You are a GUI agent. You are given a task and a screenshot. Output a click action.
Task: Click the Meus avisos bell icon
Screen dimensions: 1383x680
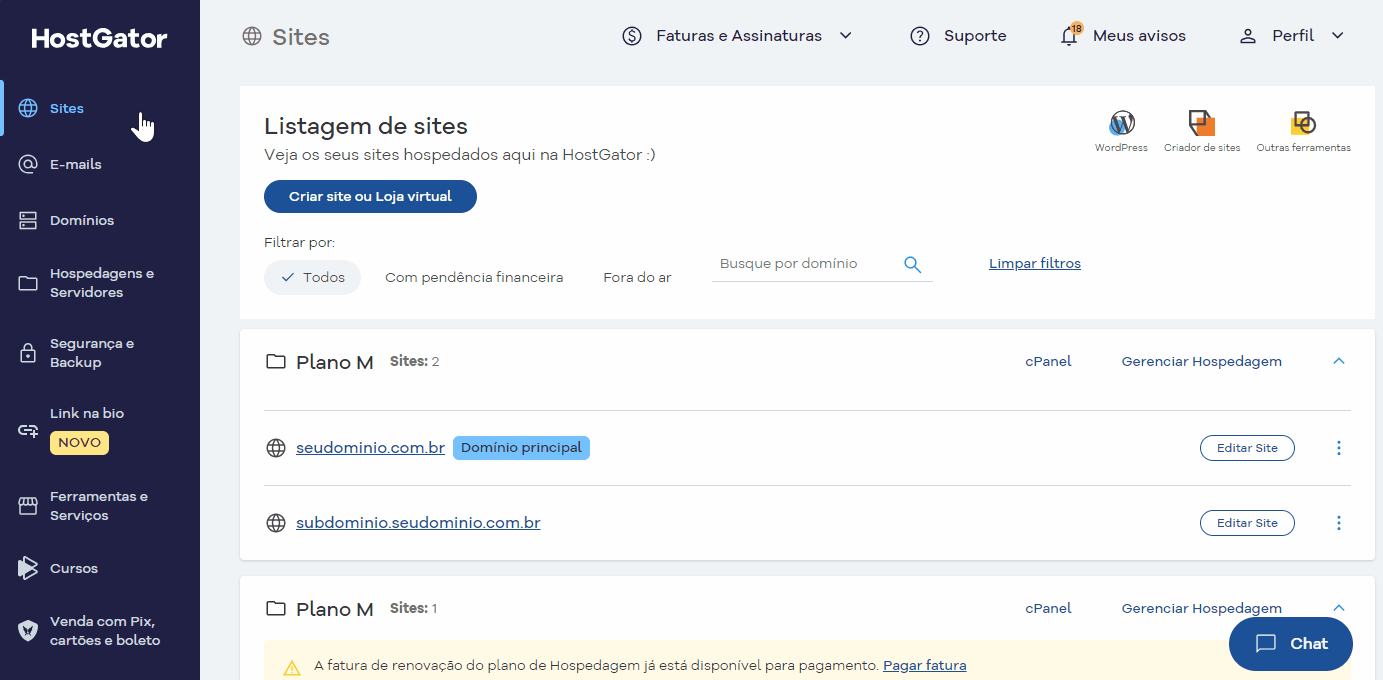coord(1070,35)
